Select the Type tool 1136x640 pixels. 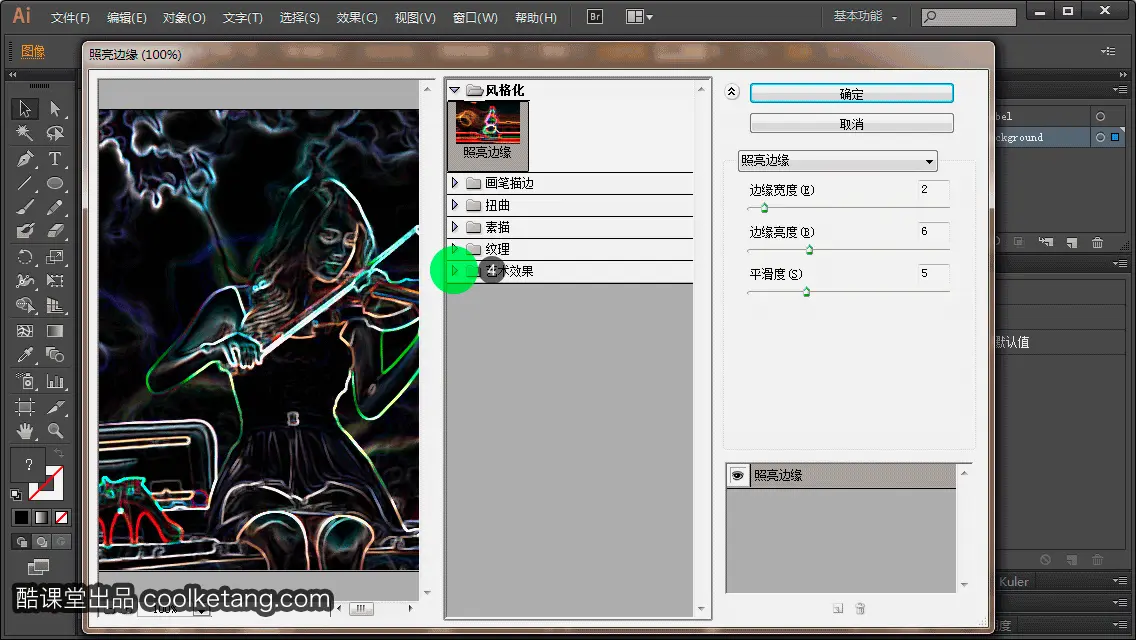(55, 158)
